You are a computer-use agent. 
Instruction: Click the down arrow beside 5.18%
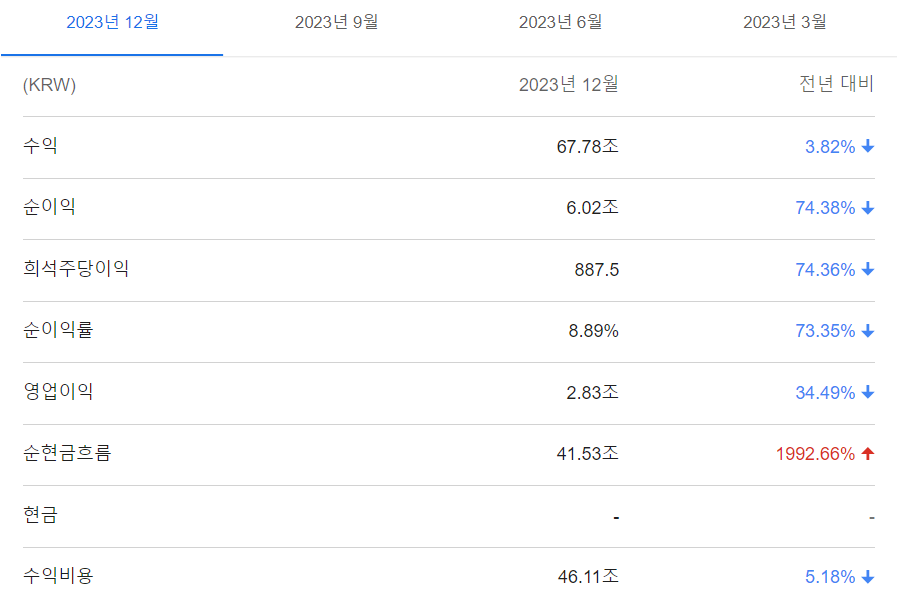(x=868, y=577)
